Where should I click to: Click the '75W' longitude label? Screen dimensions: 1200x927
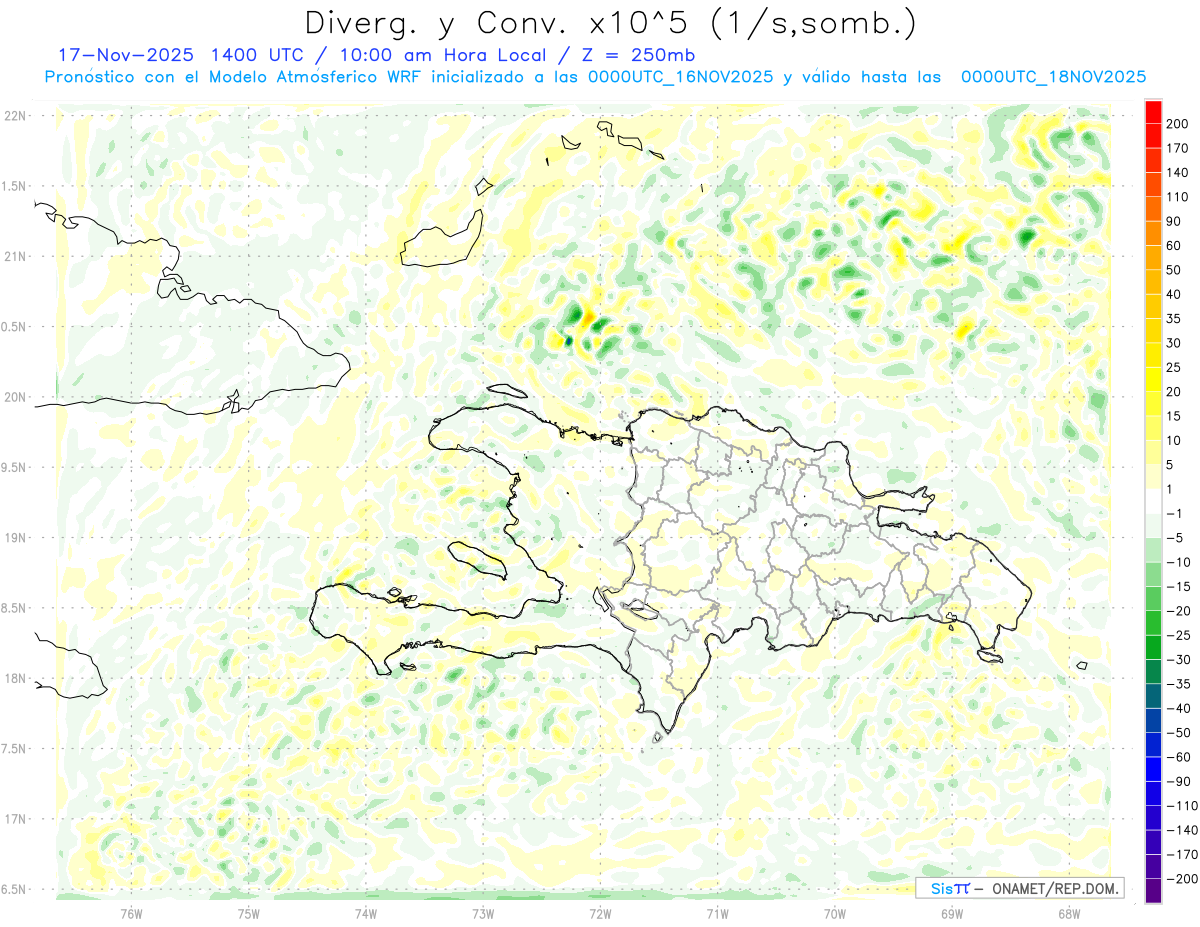(249, 913)
